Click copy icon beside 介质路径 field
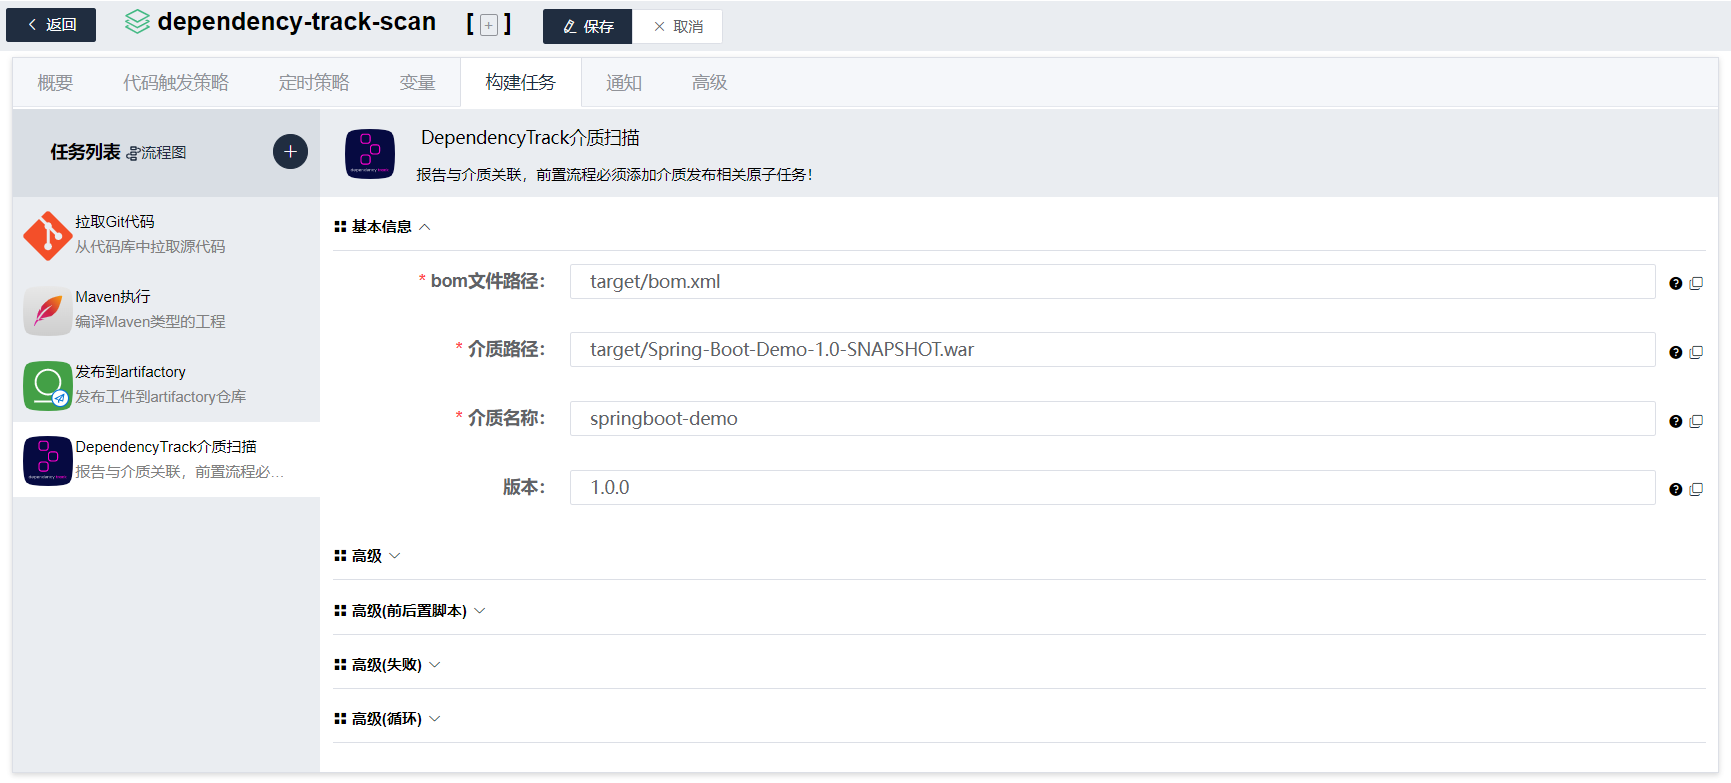Viewport: 1731px width, 783px height. tap(1696, 352)
